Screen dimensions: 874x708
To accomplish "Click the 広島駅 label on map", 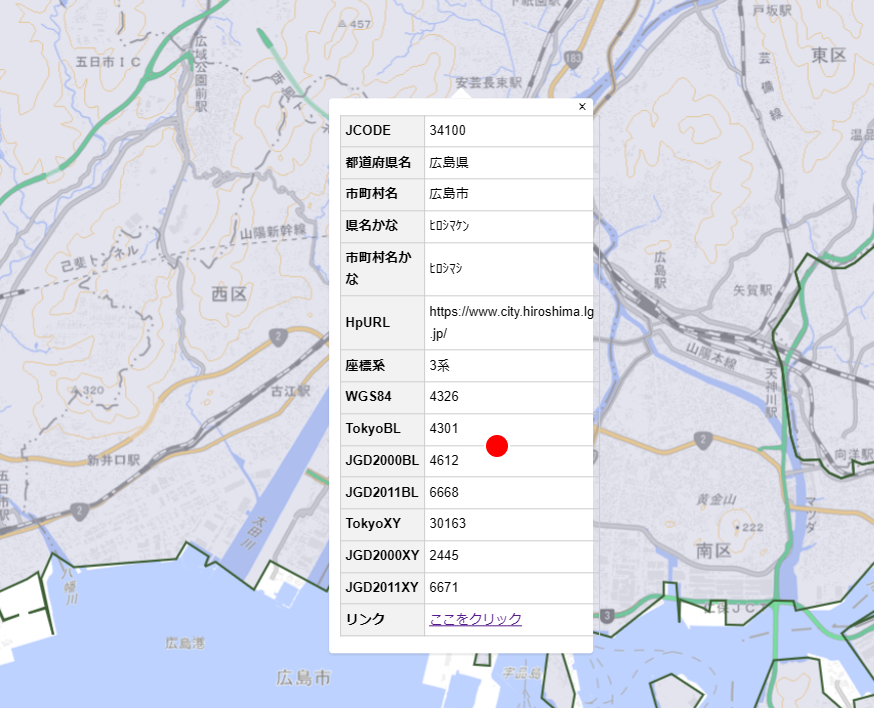I will tap(659, 271).
